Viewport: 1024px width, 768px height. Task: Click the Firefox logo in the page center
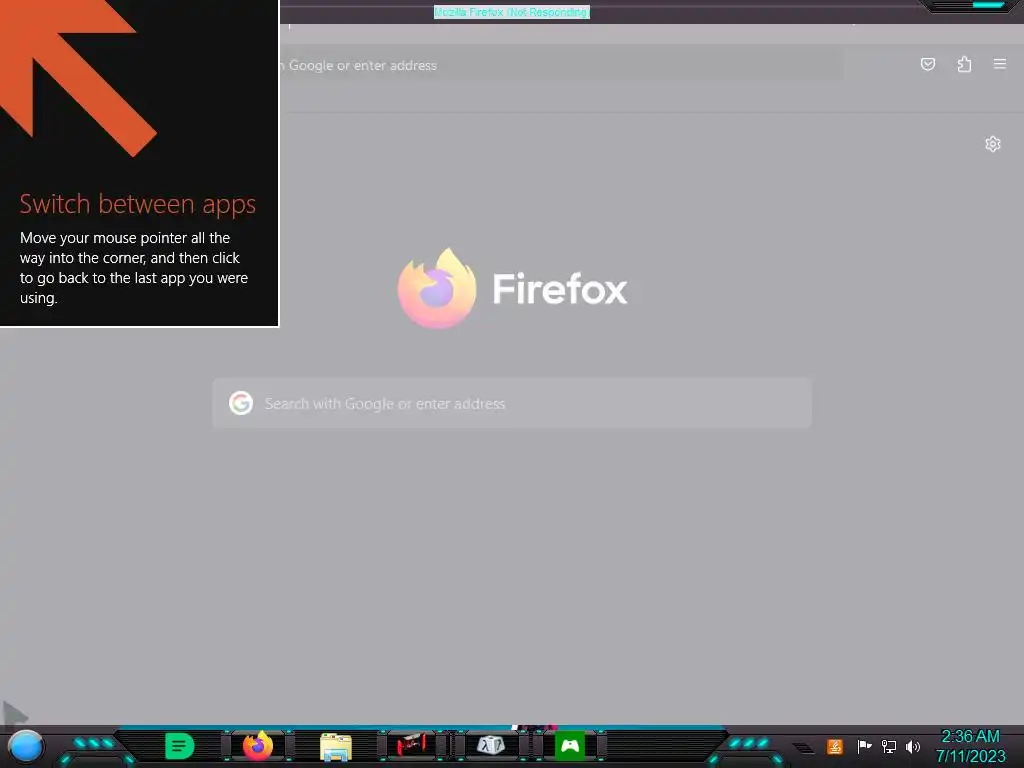pos(438,288)
